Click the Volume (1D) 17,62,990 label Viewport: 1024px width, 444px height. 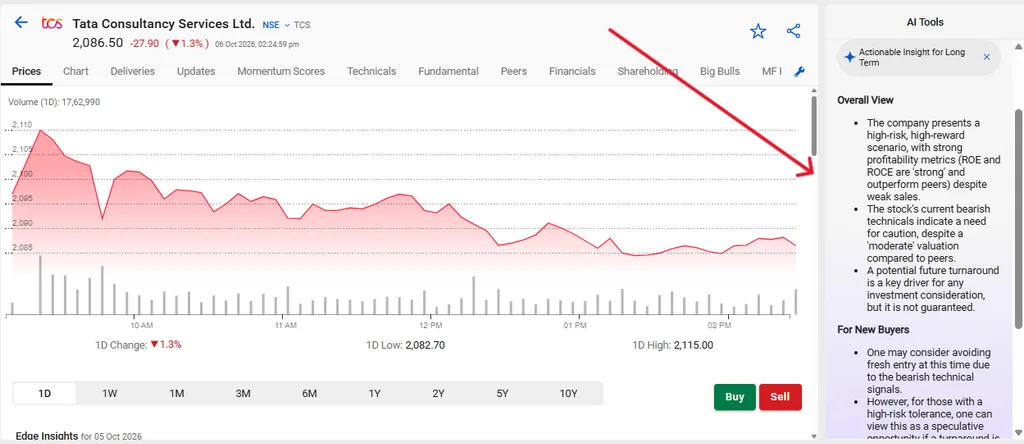click(x=54, y=102)
